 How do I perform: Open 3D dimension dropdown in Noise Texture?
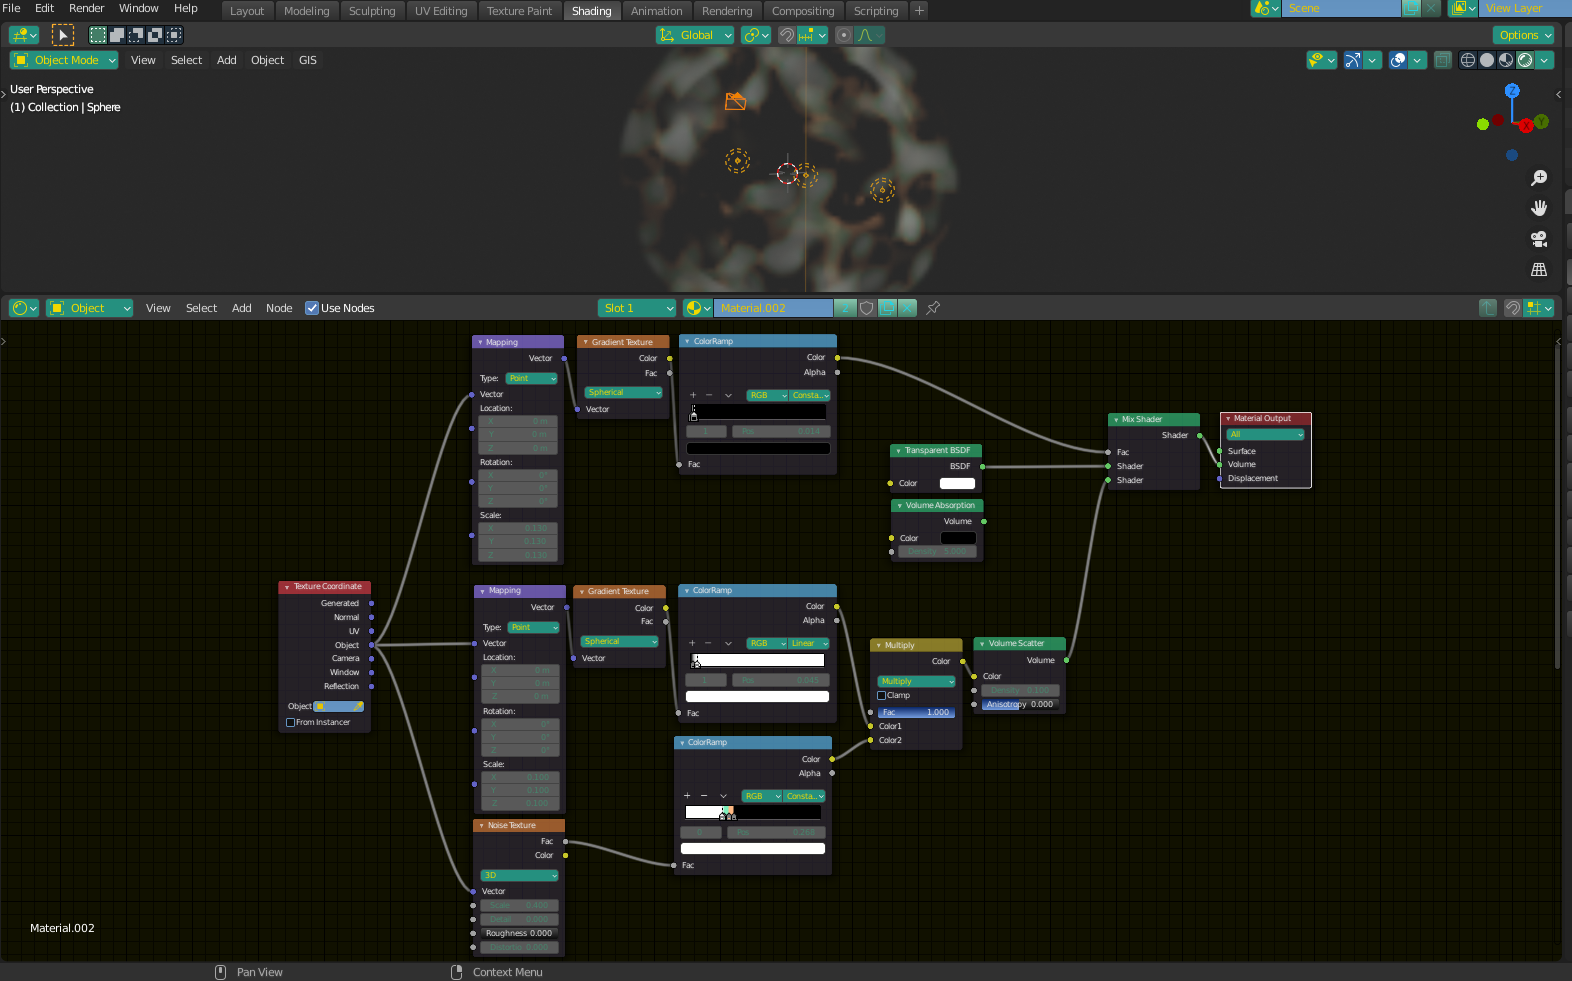tap(519, 875)
